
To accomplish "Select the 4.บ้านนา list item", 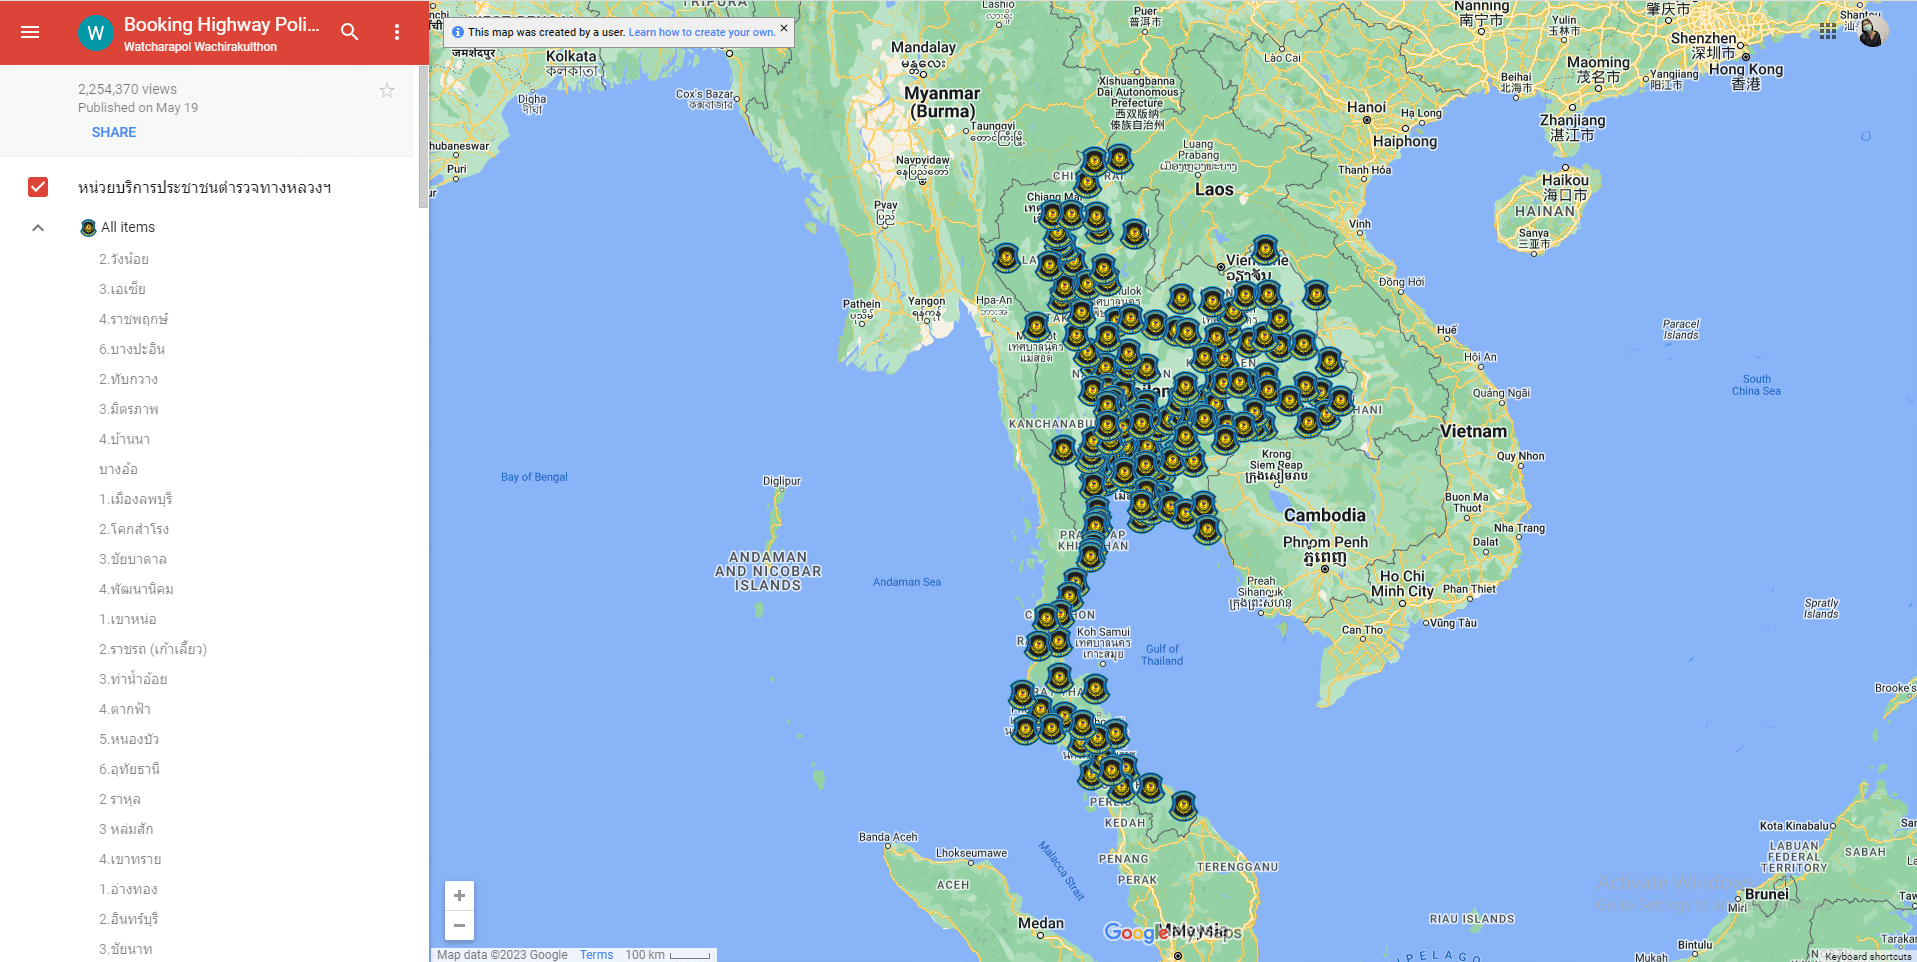I will click(124, 439).
